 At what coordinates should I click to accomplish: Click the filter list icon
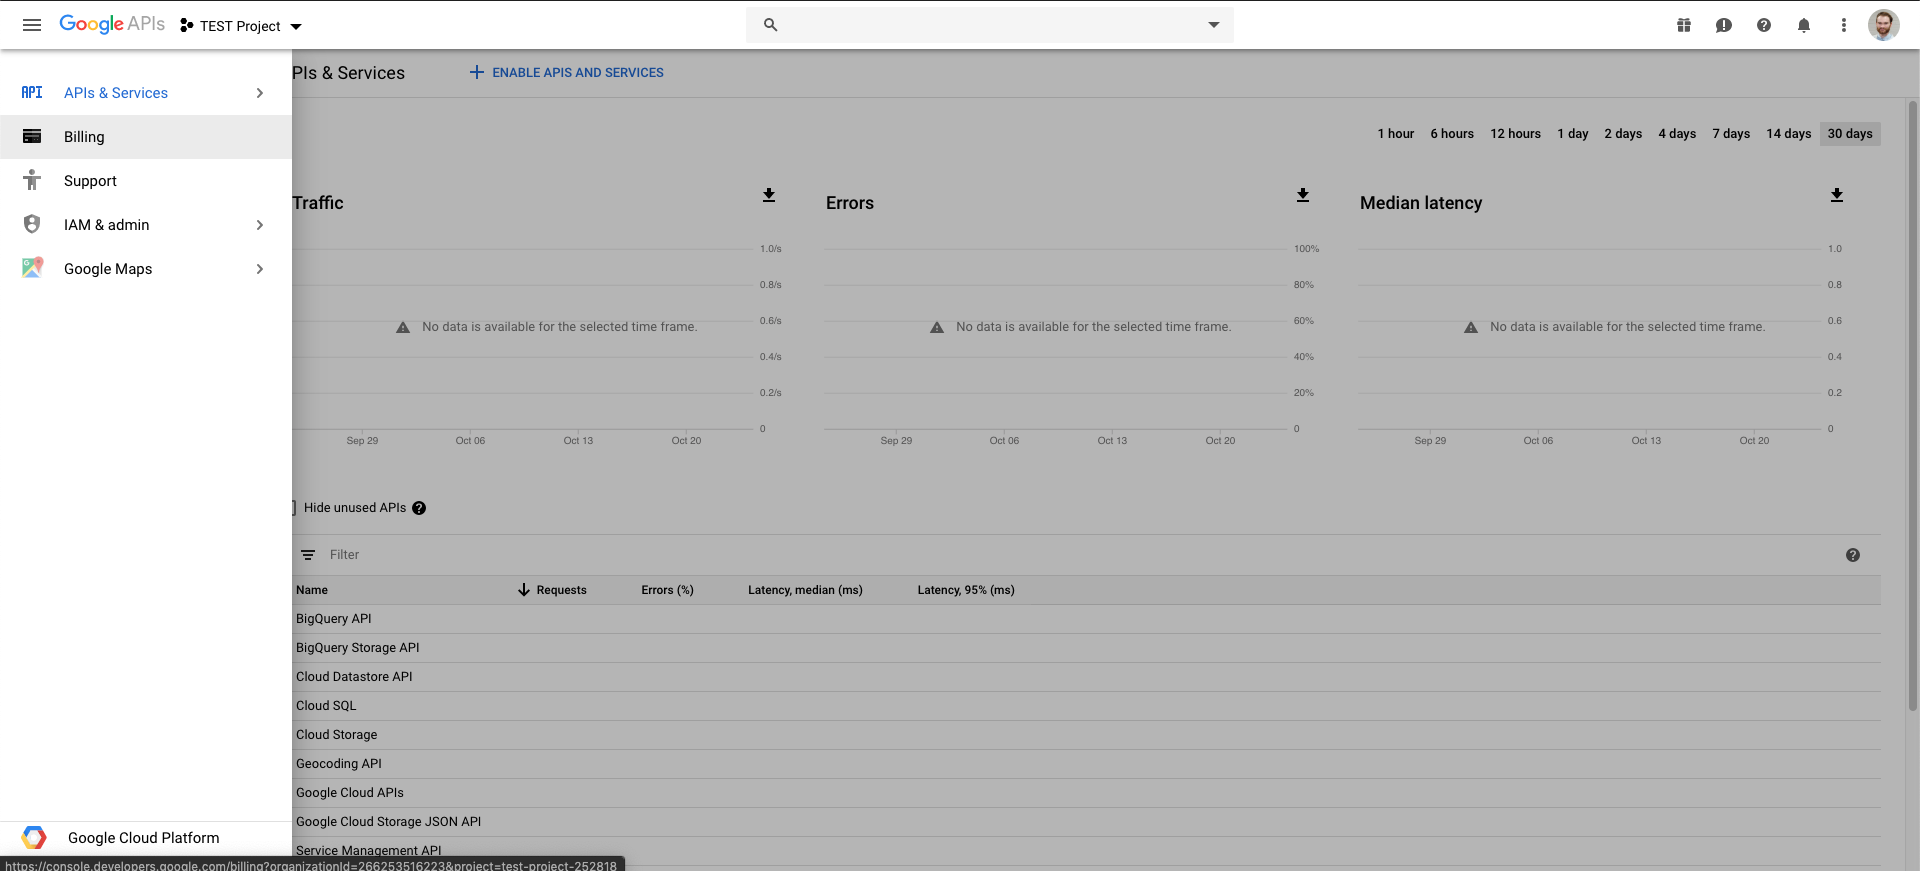(x=308, y=555)
